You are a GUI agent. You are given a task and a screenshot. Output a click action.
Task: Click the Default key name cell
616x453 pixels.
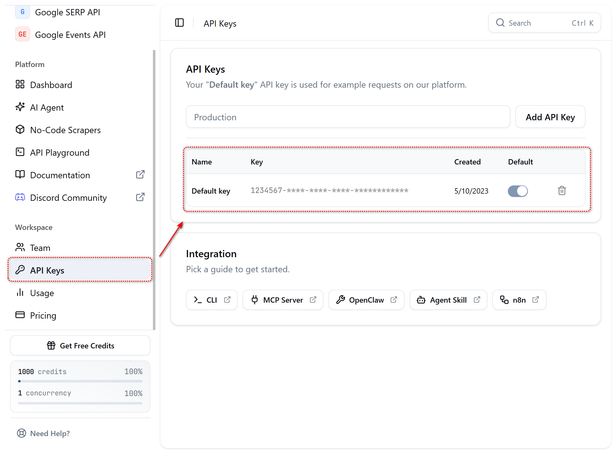point(211,191)
